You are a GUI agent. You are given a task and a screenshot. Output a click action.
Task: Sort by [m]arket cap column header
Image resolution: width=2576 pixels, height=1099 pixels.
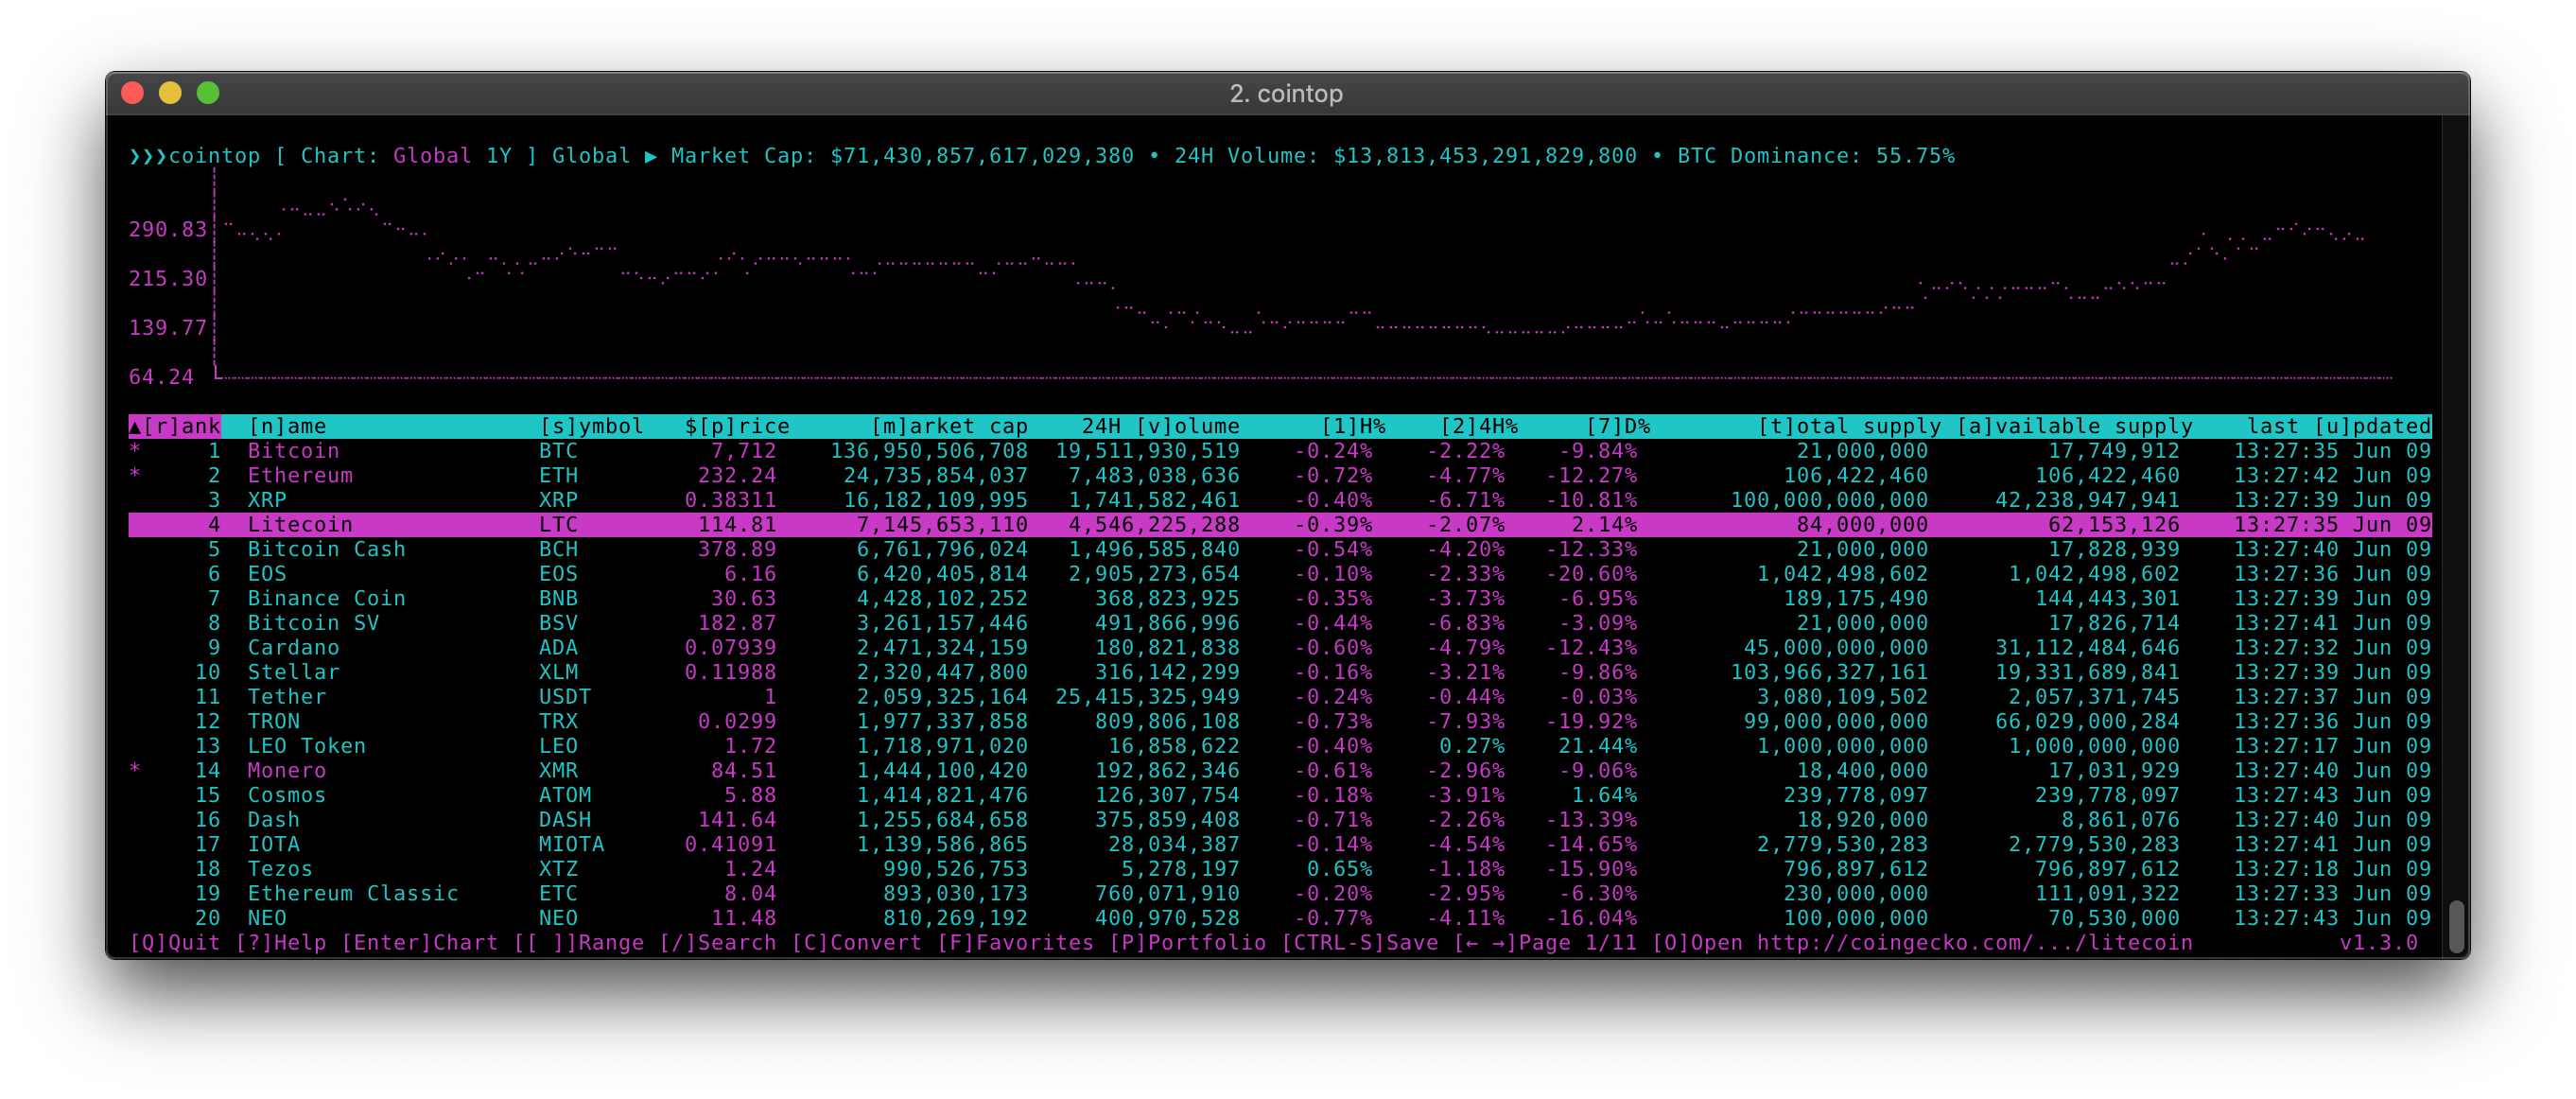[x=949, y=426]
